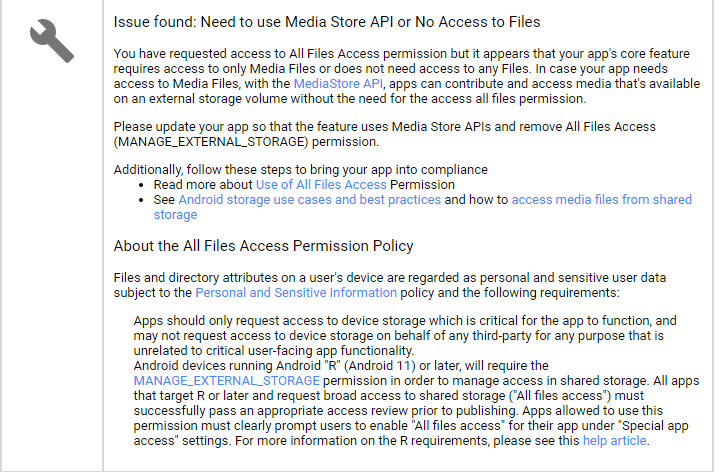The width and height of the screenshot is (719, 472).
Task: Click the Files and directory attributes sentence
Action: pyautogui.click(x=390, y=285)
